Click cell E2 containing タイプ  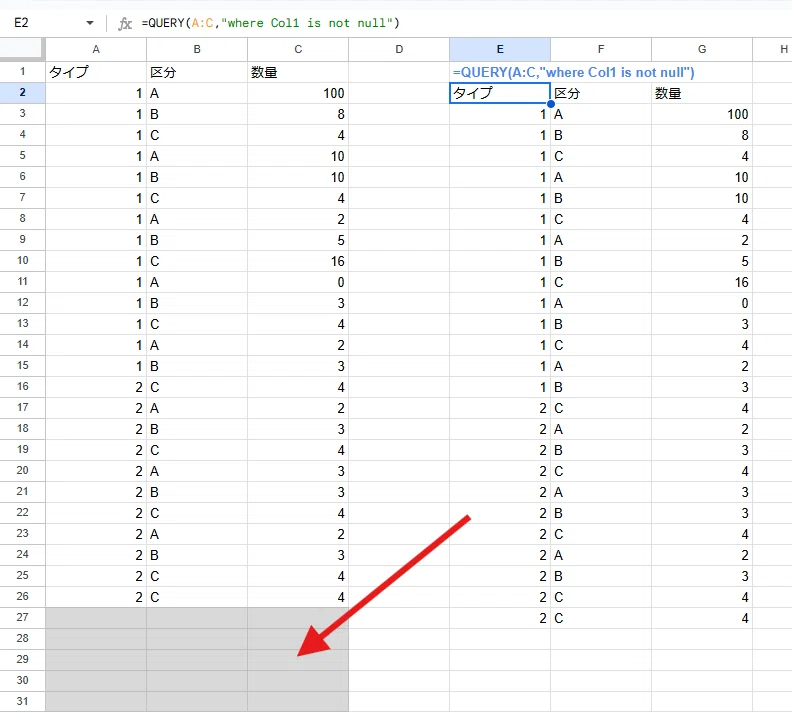(500, 93)
